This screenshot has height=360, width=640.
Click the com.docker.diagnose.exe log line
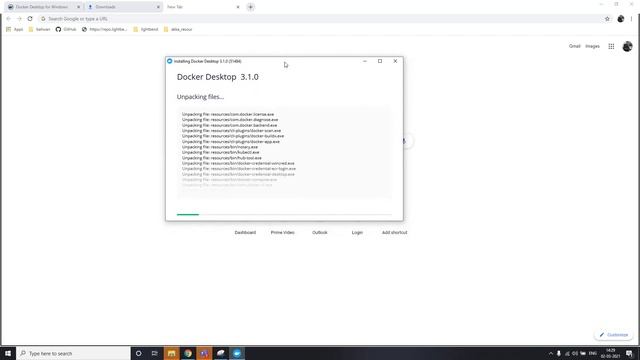[x=230, y=120]
